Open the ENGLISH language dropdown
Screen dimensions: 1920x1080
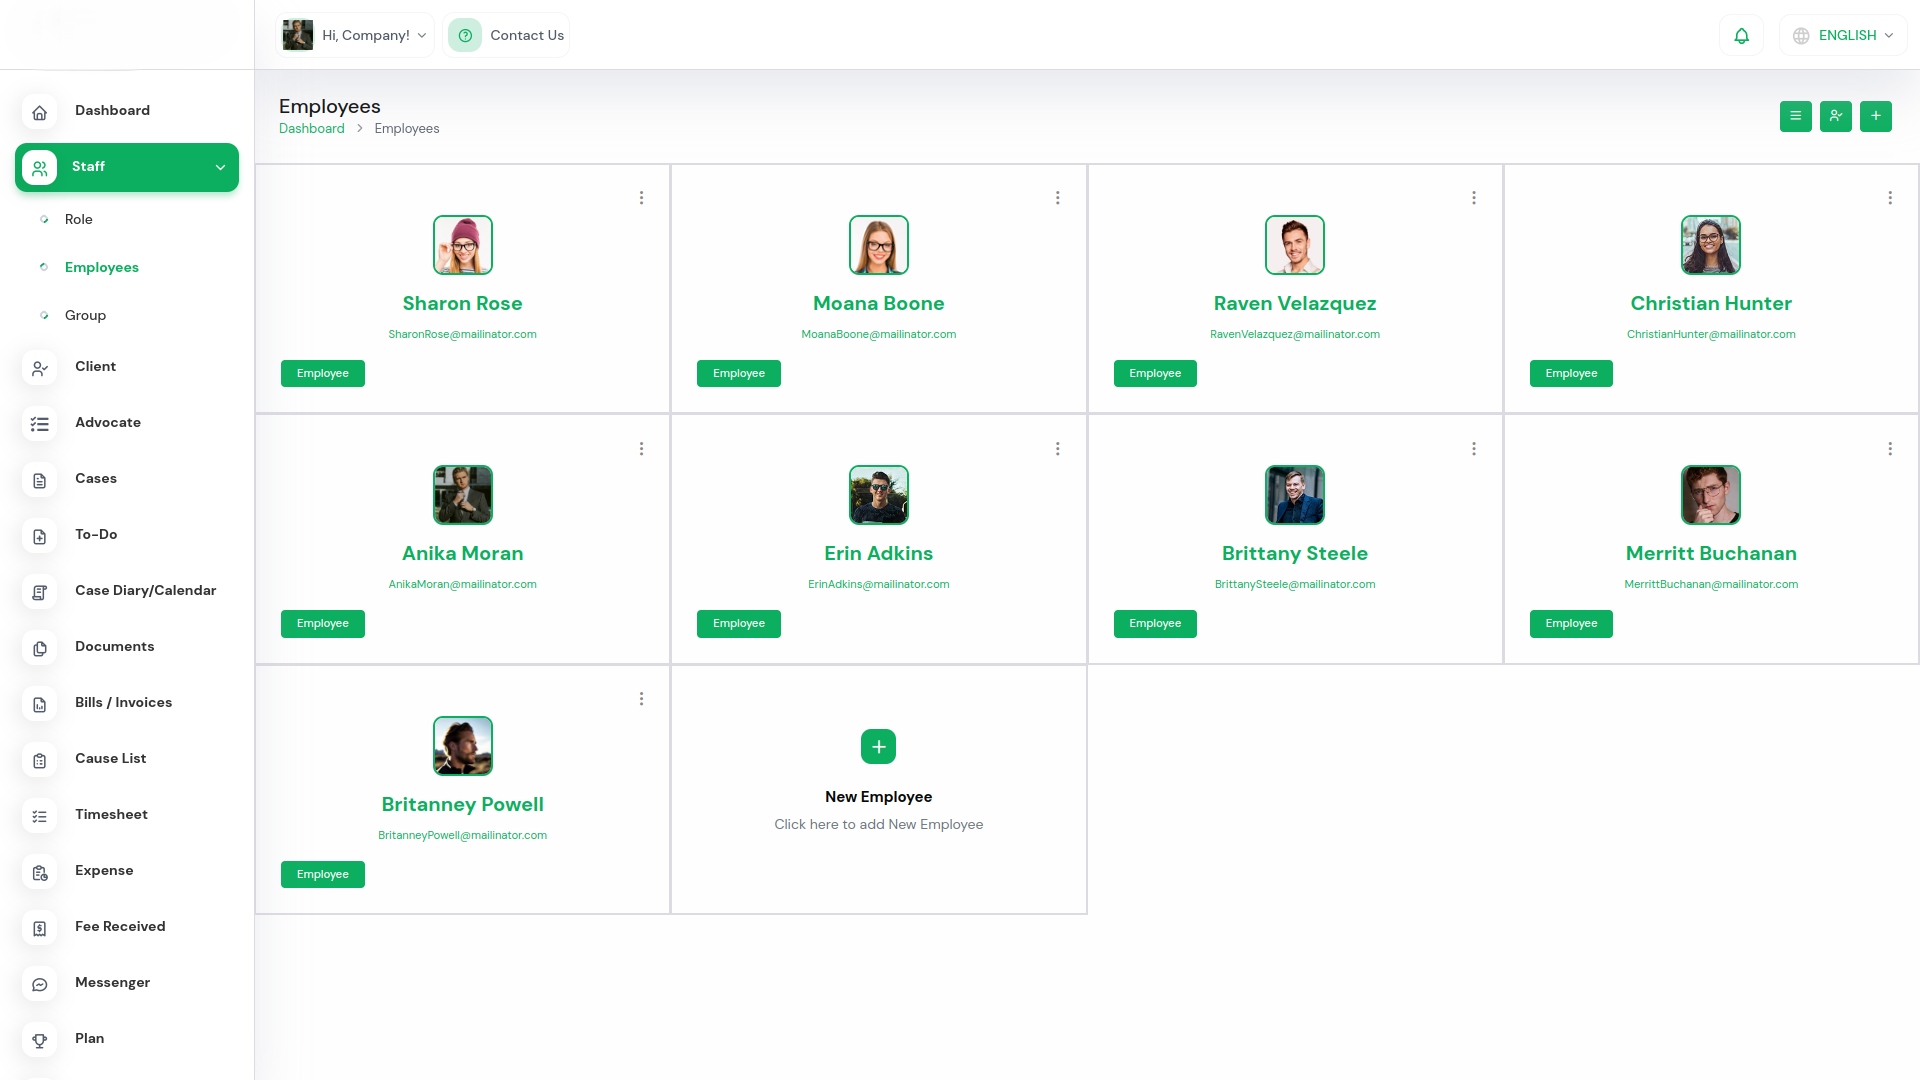point(1844,36)
